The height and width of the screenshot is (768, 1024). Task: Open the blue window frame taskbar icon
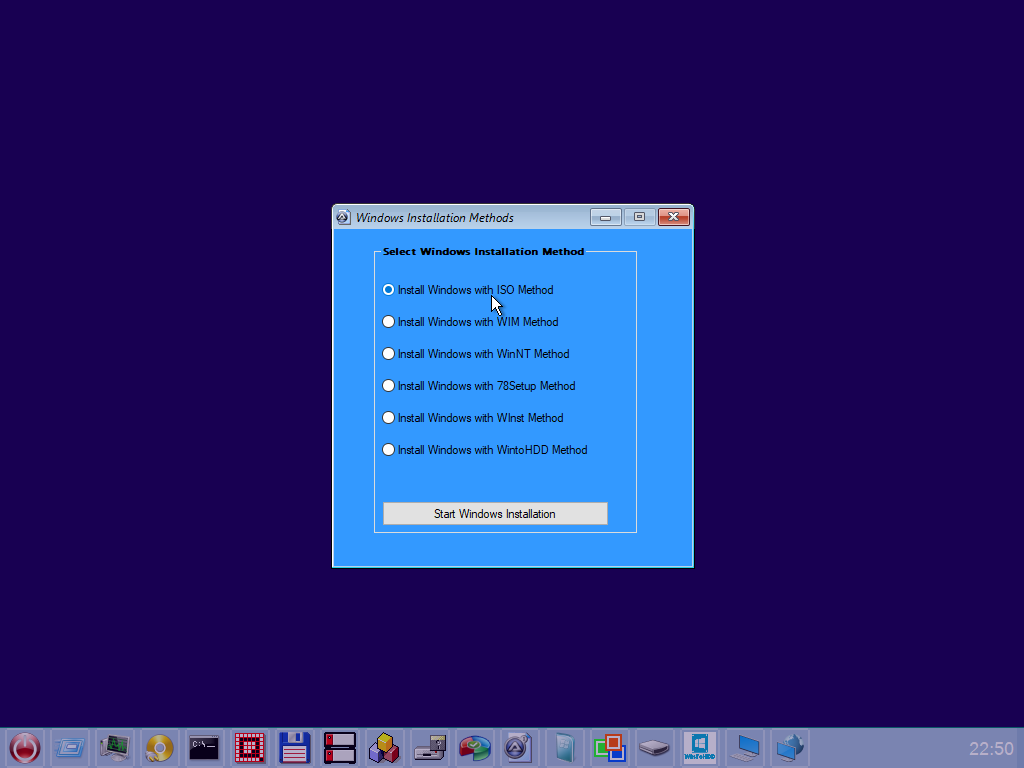69,748
